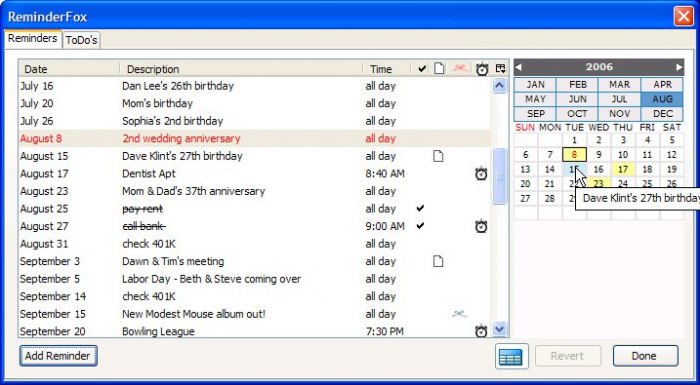
Task: Click the list scrollbar up arrow
Action: [499, 85]
